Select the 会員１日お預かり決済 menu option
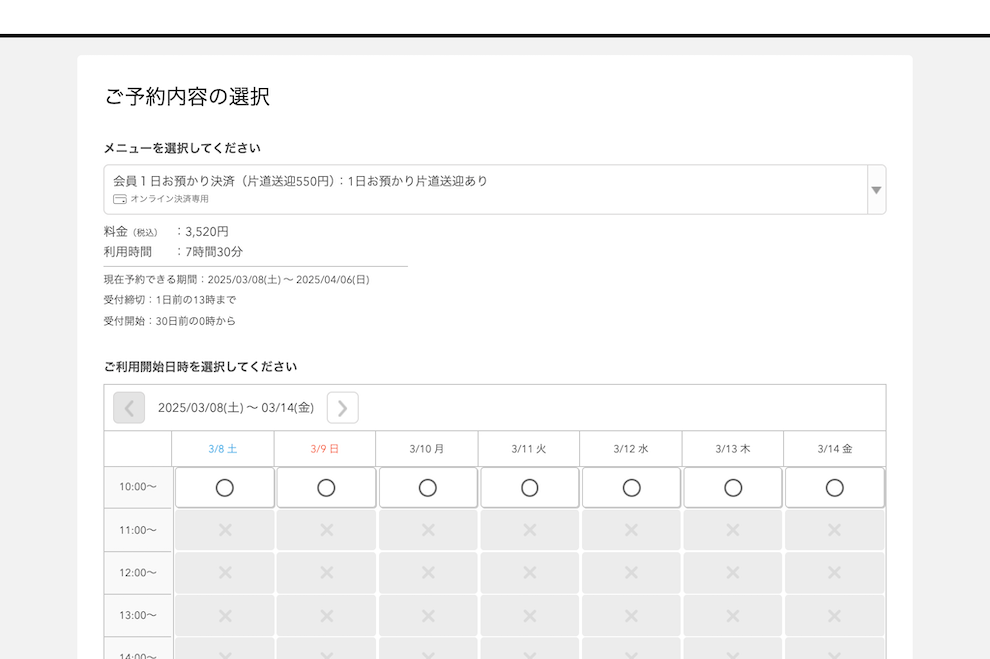 [x=400, y=181]
